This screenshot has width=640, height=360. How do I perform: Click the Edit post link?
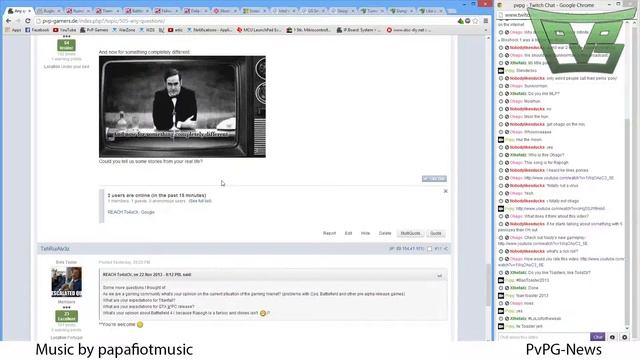(348, 233)
